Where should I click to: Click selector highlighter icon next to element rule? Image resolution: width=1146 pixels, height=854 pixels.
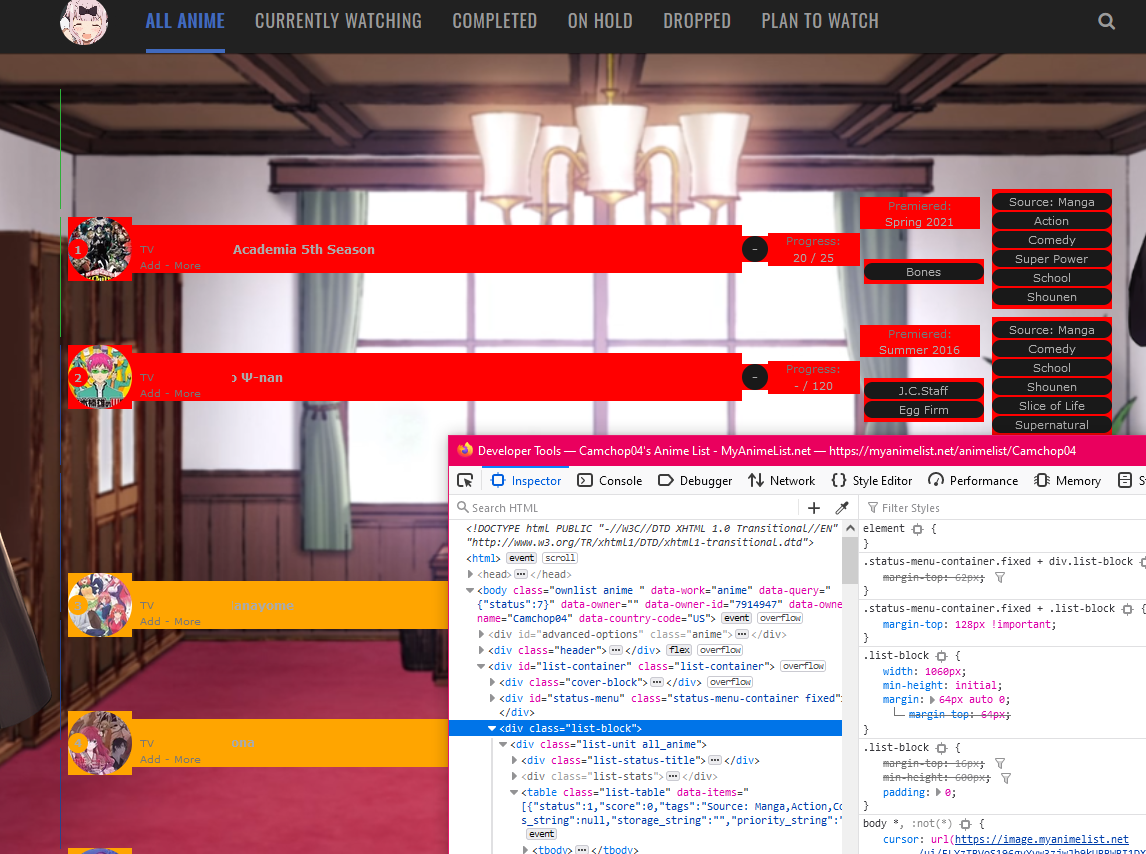915,529
